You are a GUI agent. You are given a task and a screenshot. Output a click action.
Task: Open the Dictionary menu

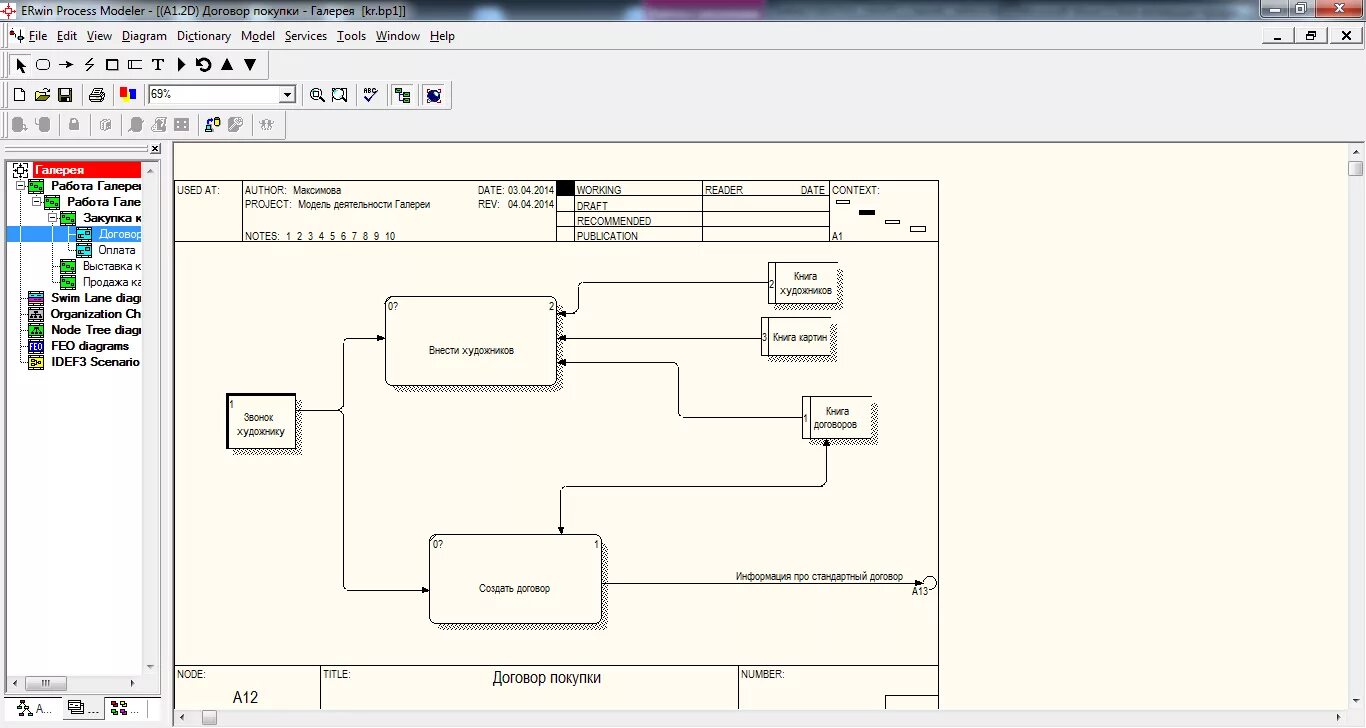(x=204, y=36)
